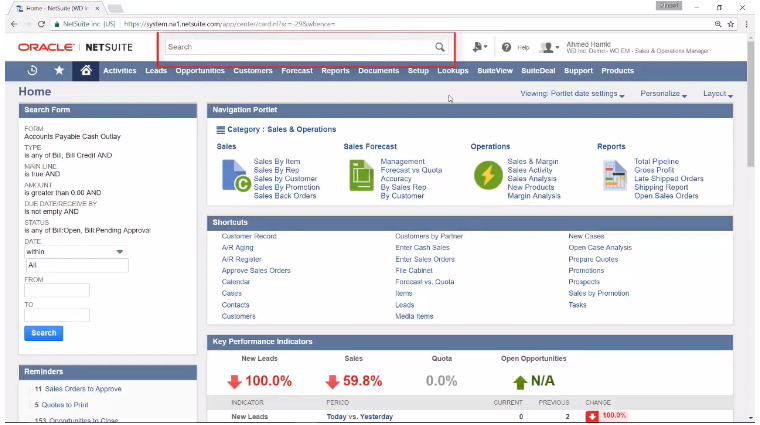This screenshot has height=425, width=760.
Task: Expand the Date 'within' dropdown
Action: click(75, 252)
